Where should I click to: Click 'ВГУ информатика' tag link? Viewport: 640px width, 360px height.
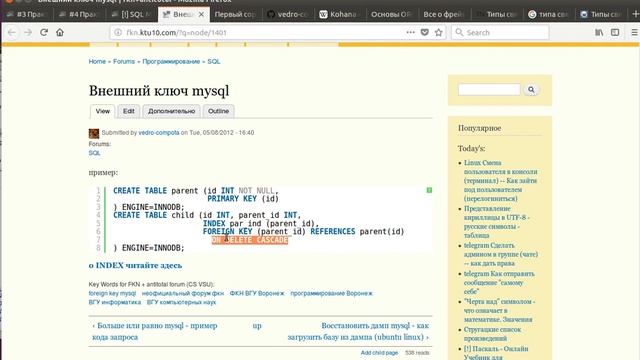point(115,302)
